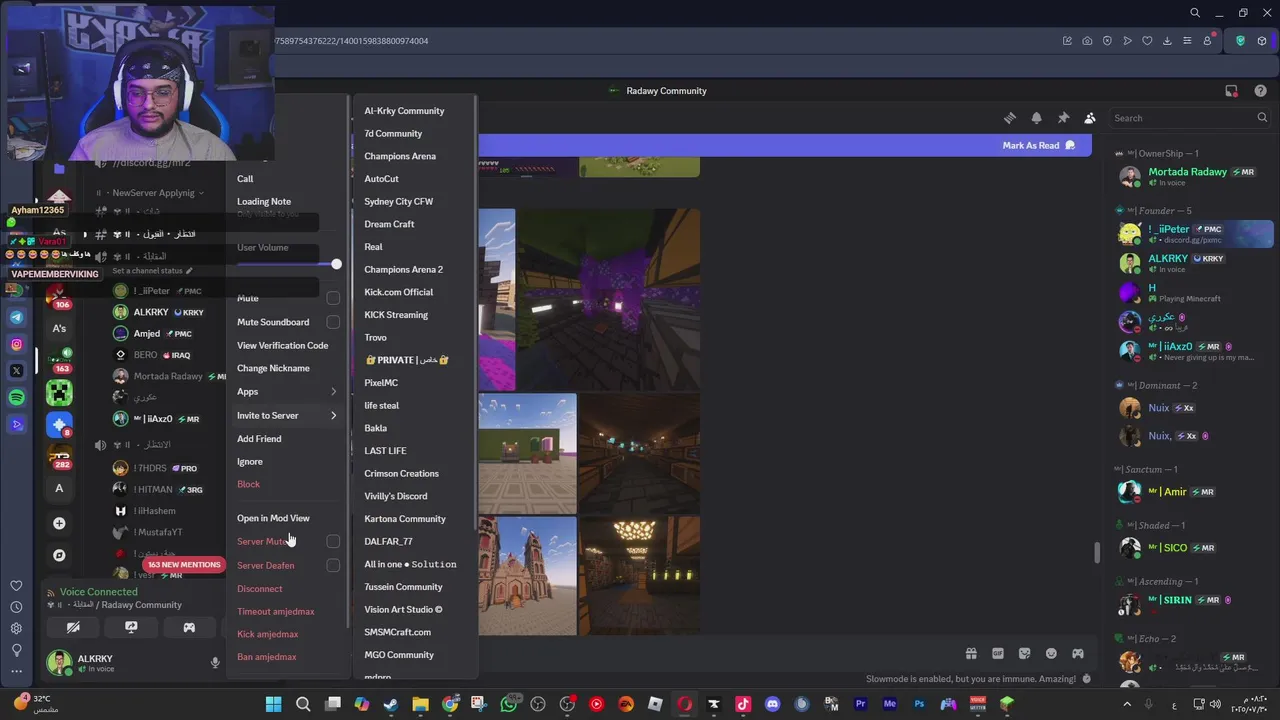The image size is (1280, 720).
Task: Open Discord Help question mark icon
Action: tap(1261, 91)
